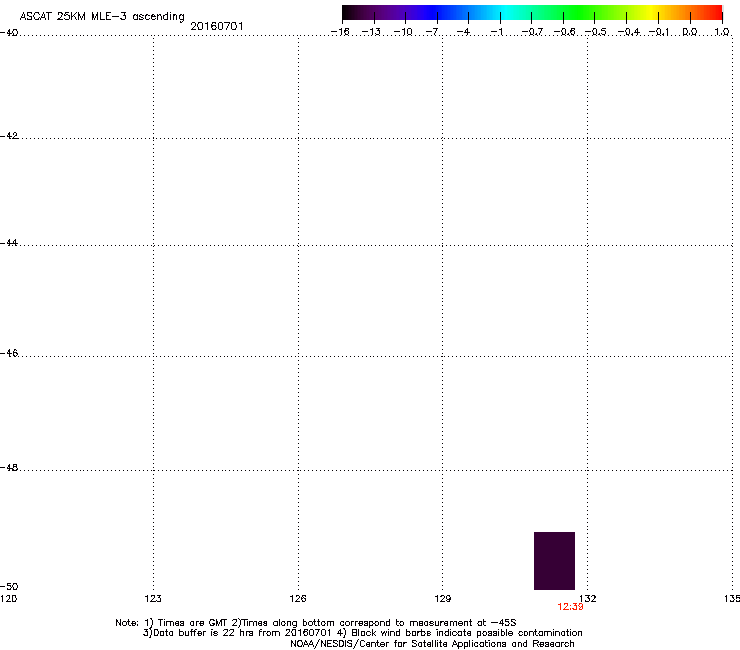
Task: Click the yellow section of the colorbar
Action: [651, 13]
